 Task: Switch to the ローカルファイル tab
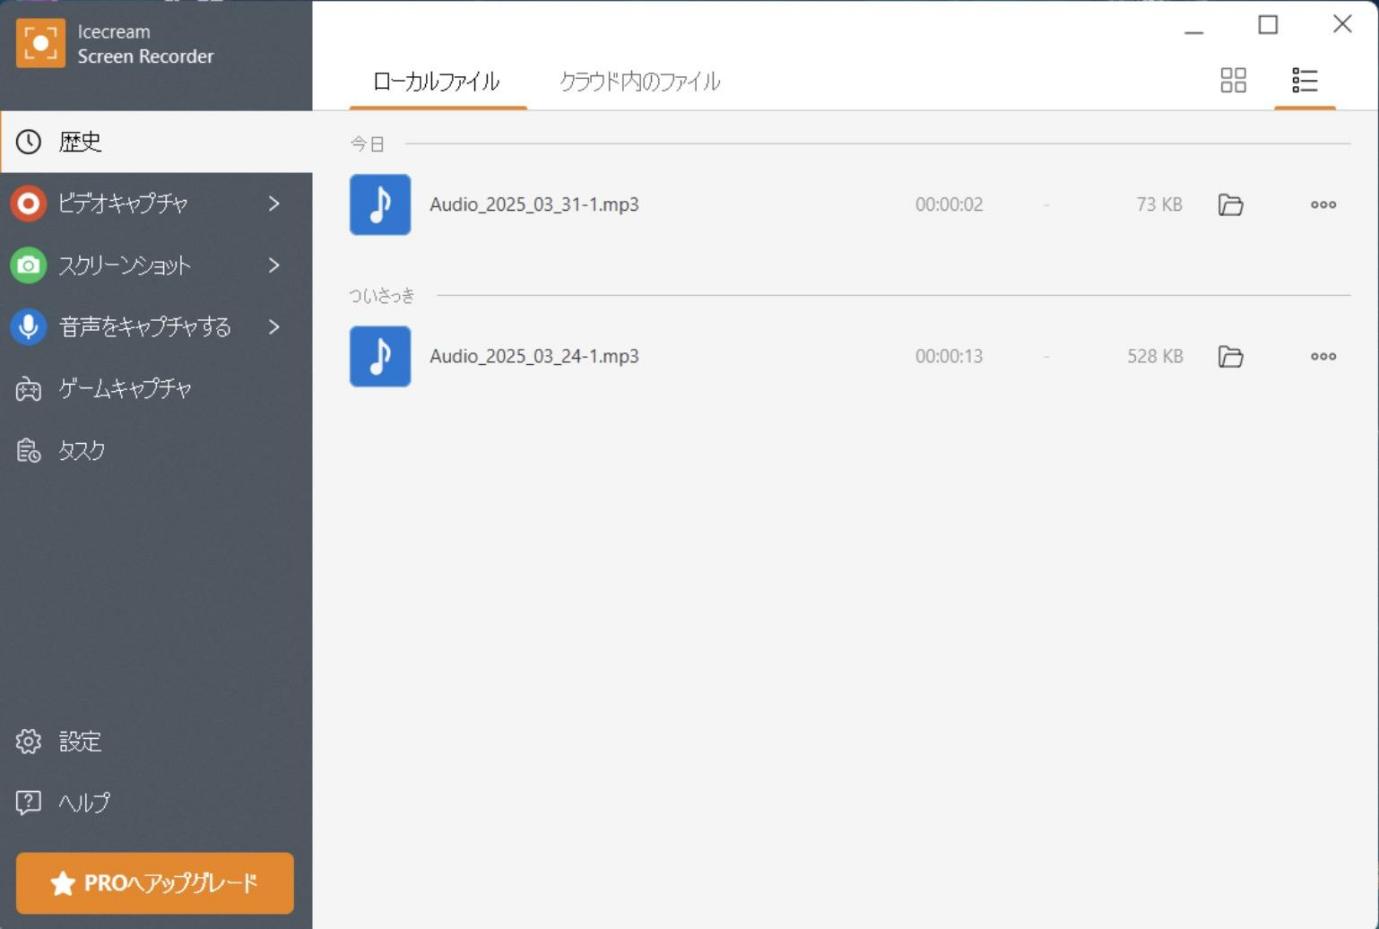click(x=437, y=82)
